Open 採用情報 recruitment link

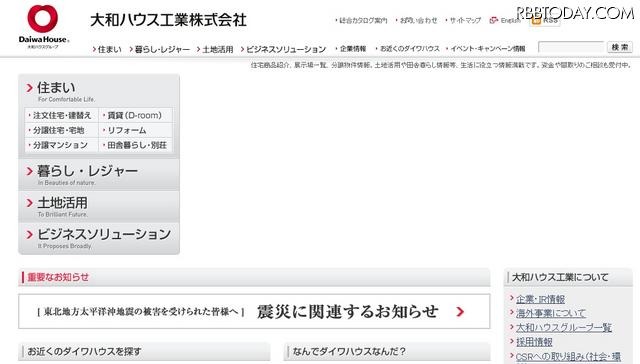coord(534,342)
